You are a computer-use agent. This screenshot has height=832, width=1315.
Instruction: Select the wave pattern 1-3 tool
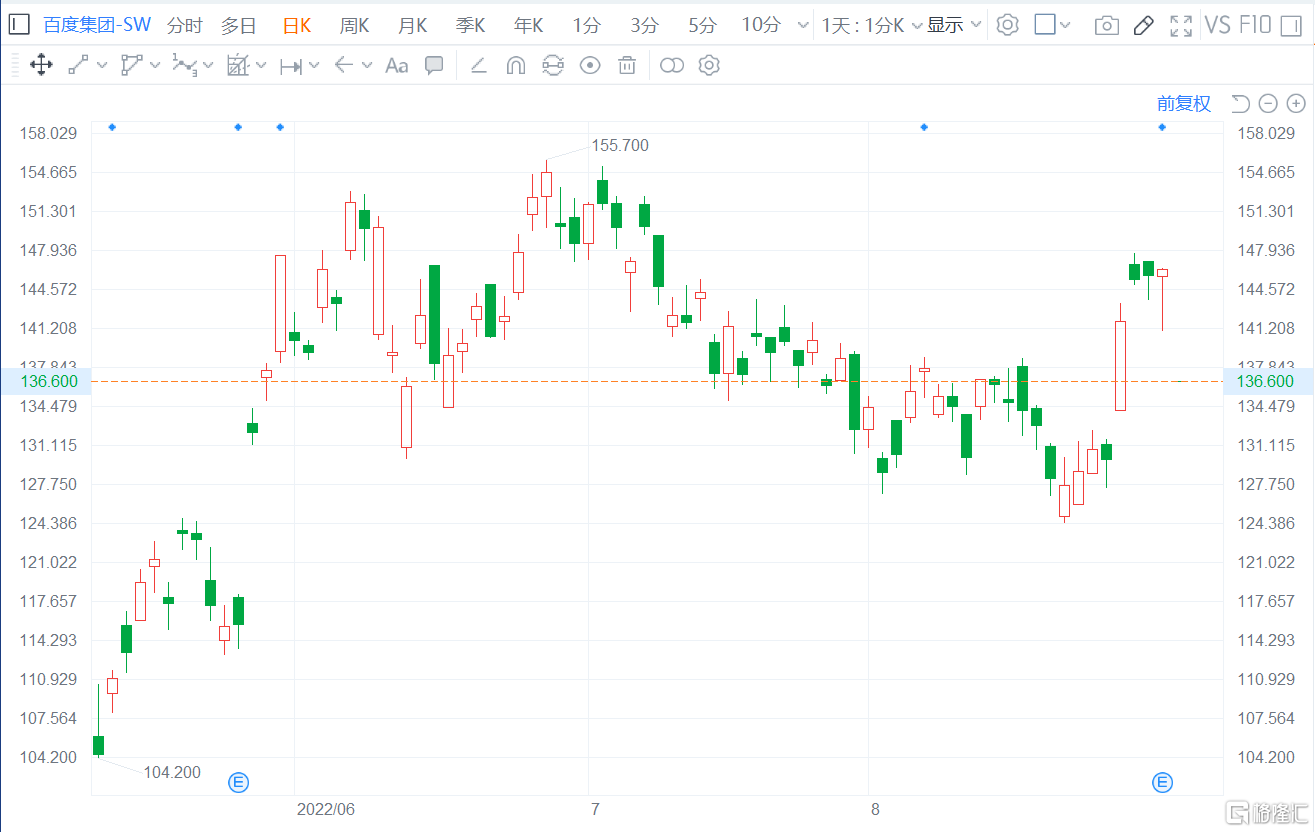pos(184,66)
